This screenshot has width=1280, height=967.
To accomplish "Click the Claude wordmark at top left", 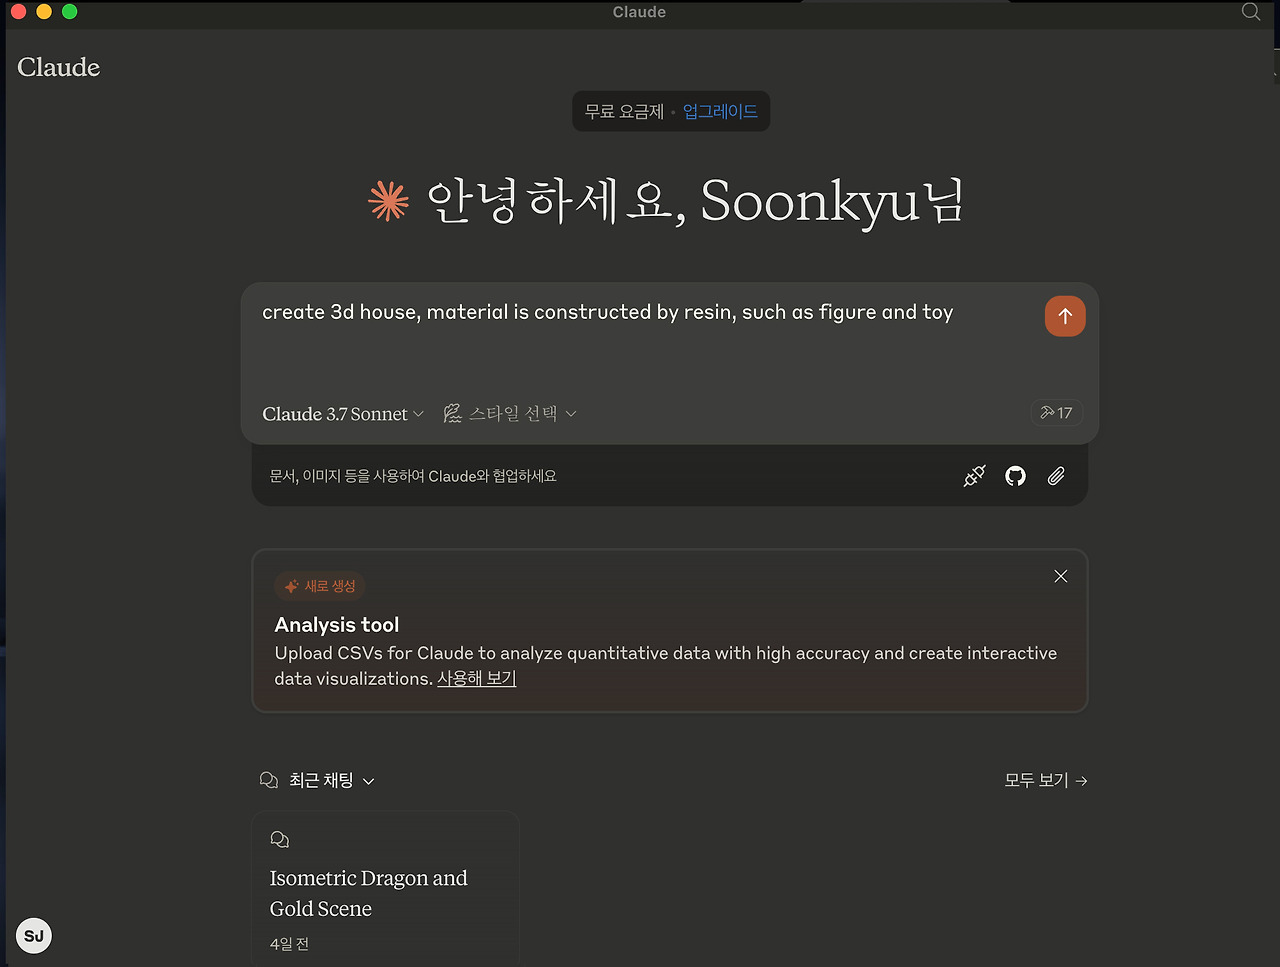I will tap(59, 67).
